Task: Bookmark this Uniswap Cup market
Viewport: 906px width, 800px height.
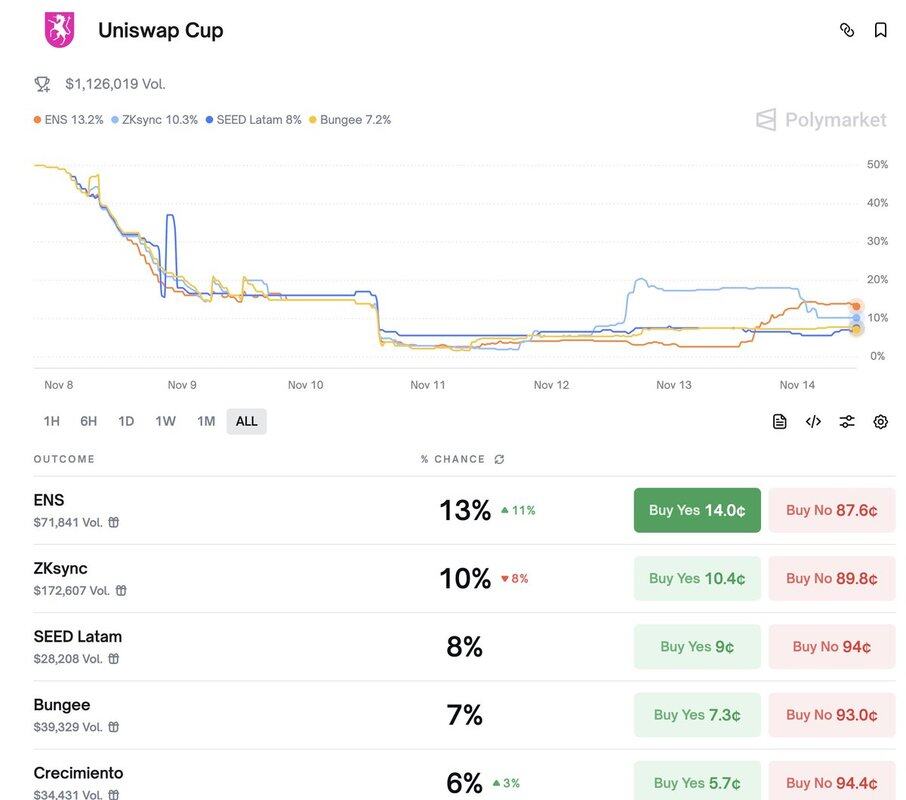Action: pos(881,30)
